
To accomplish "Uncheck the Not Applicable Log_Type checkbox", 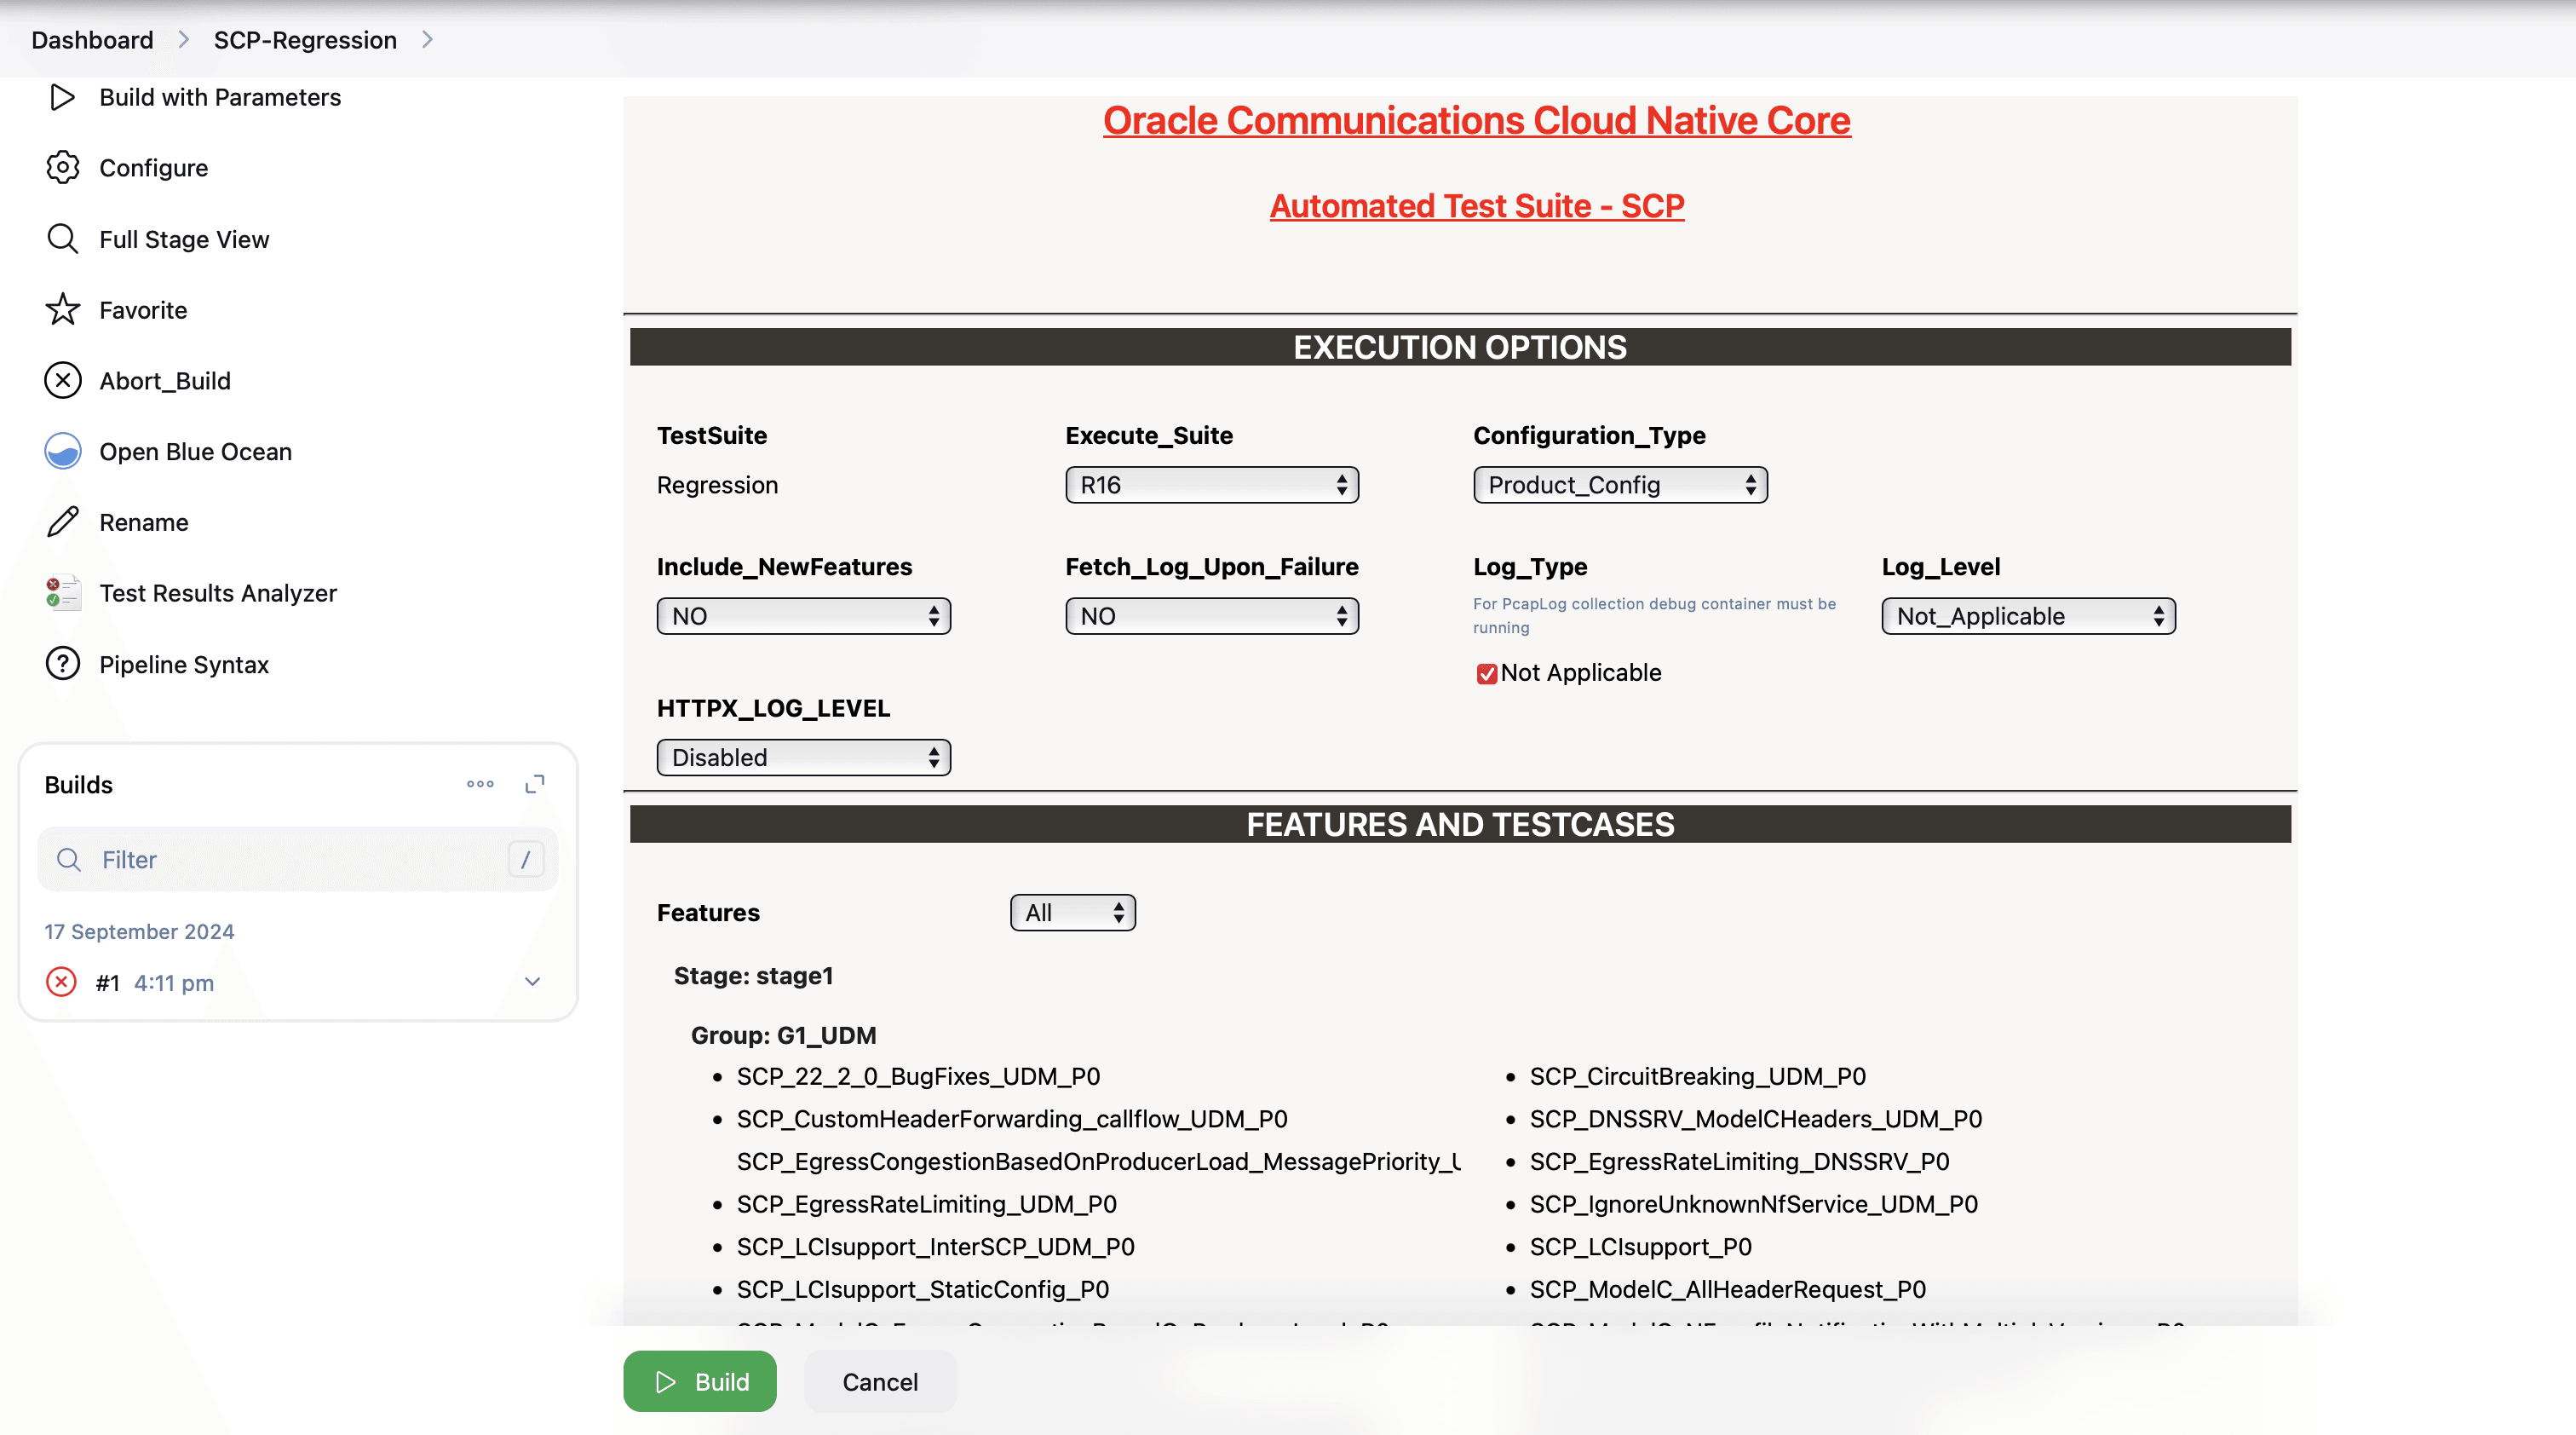I will [1486, 673].
